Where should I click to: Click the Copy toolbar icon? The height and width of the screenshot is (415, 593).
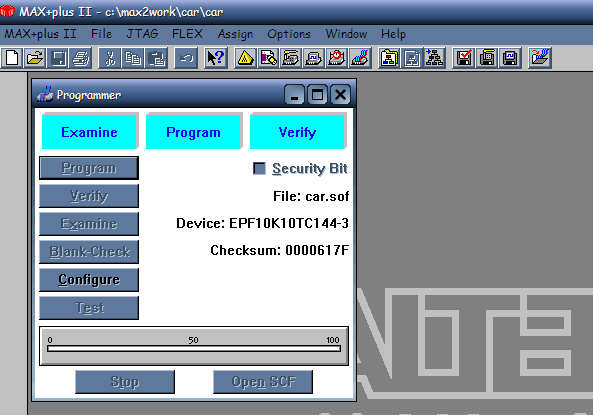(133, 58)
